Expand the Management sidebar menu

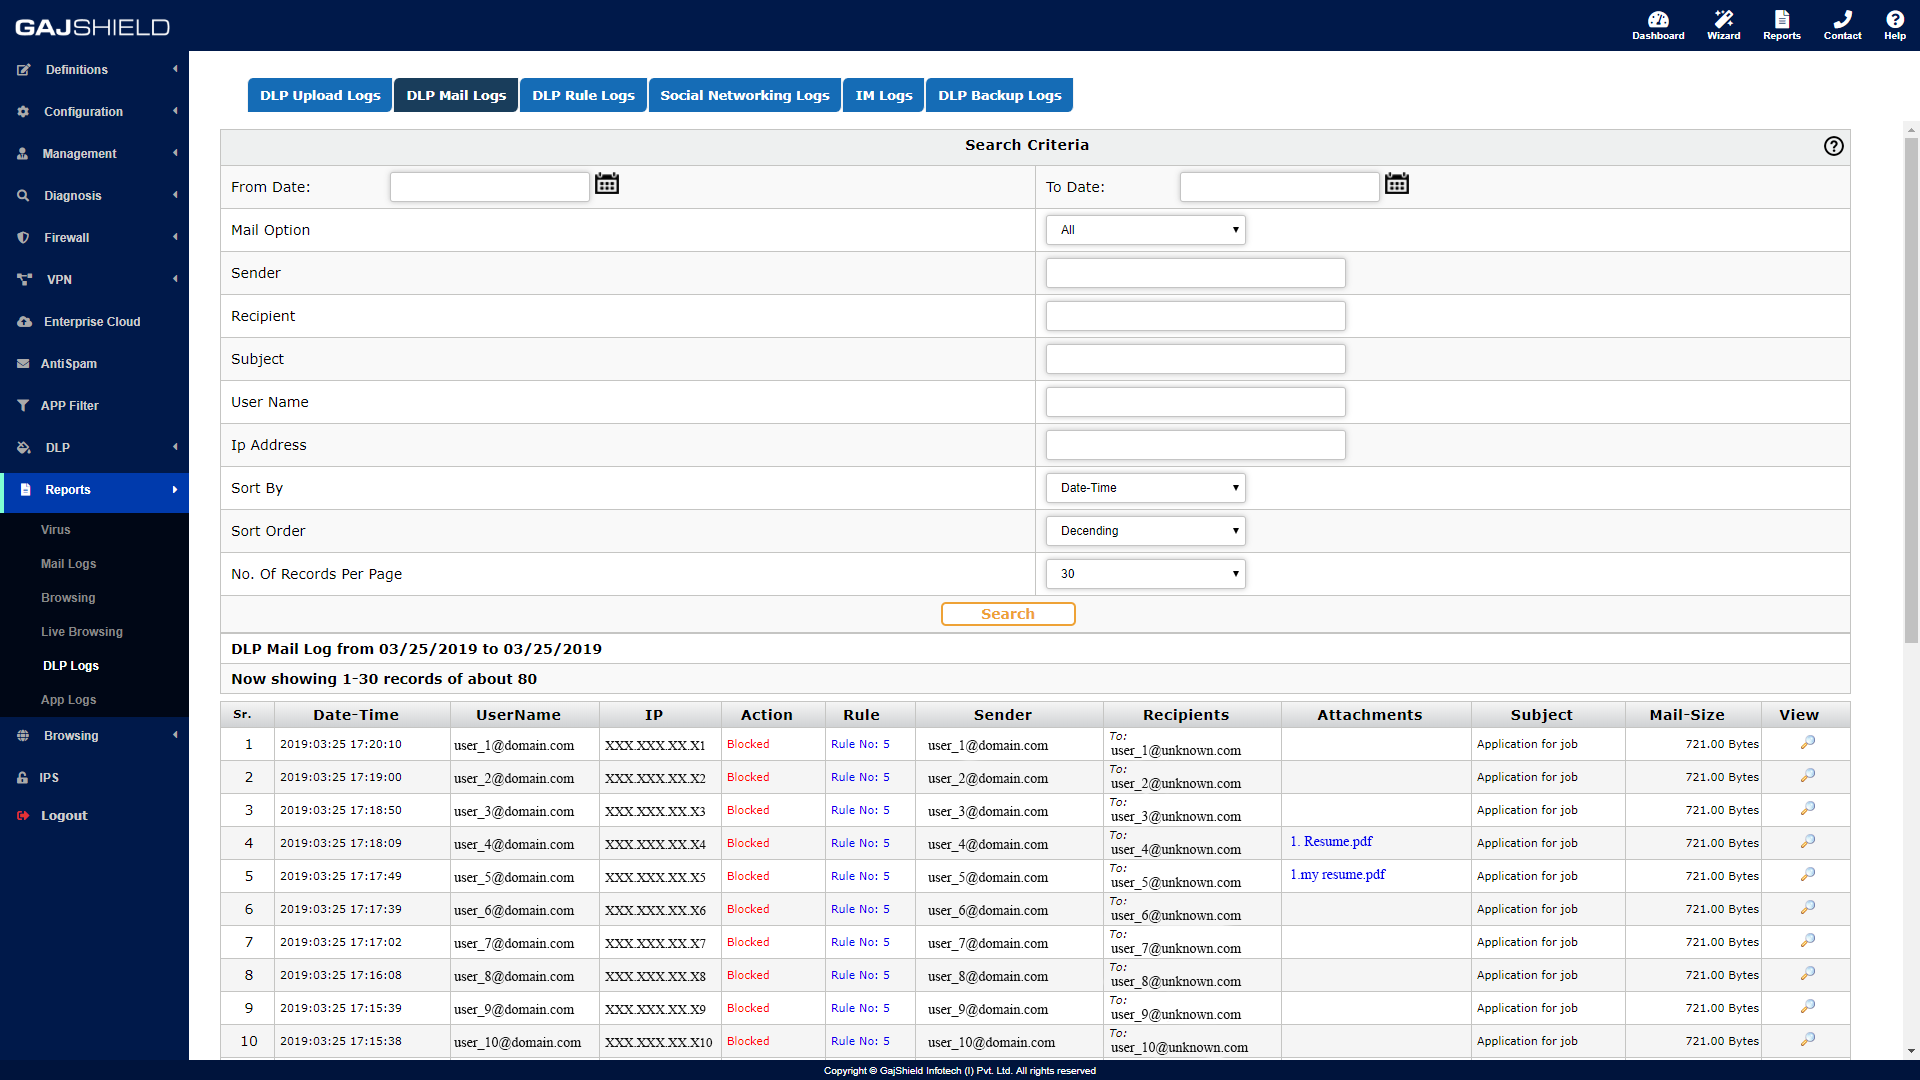[94, 154]
